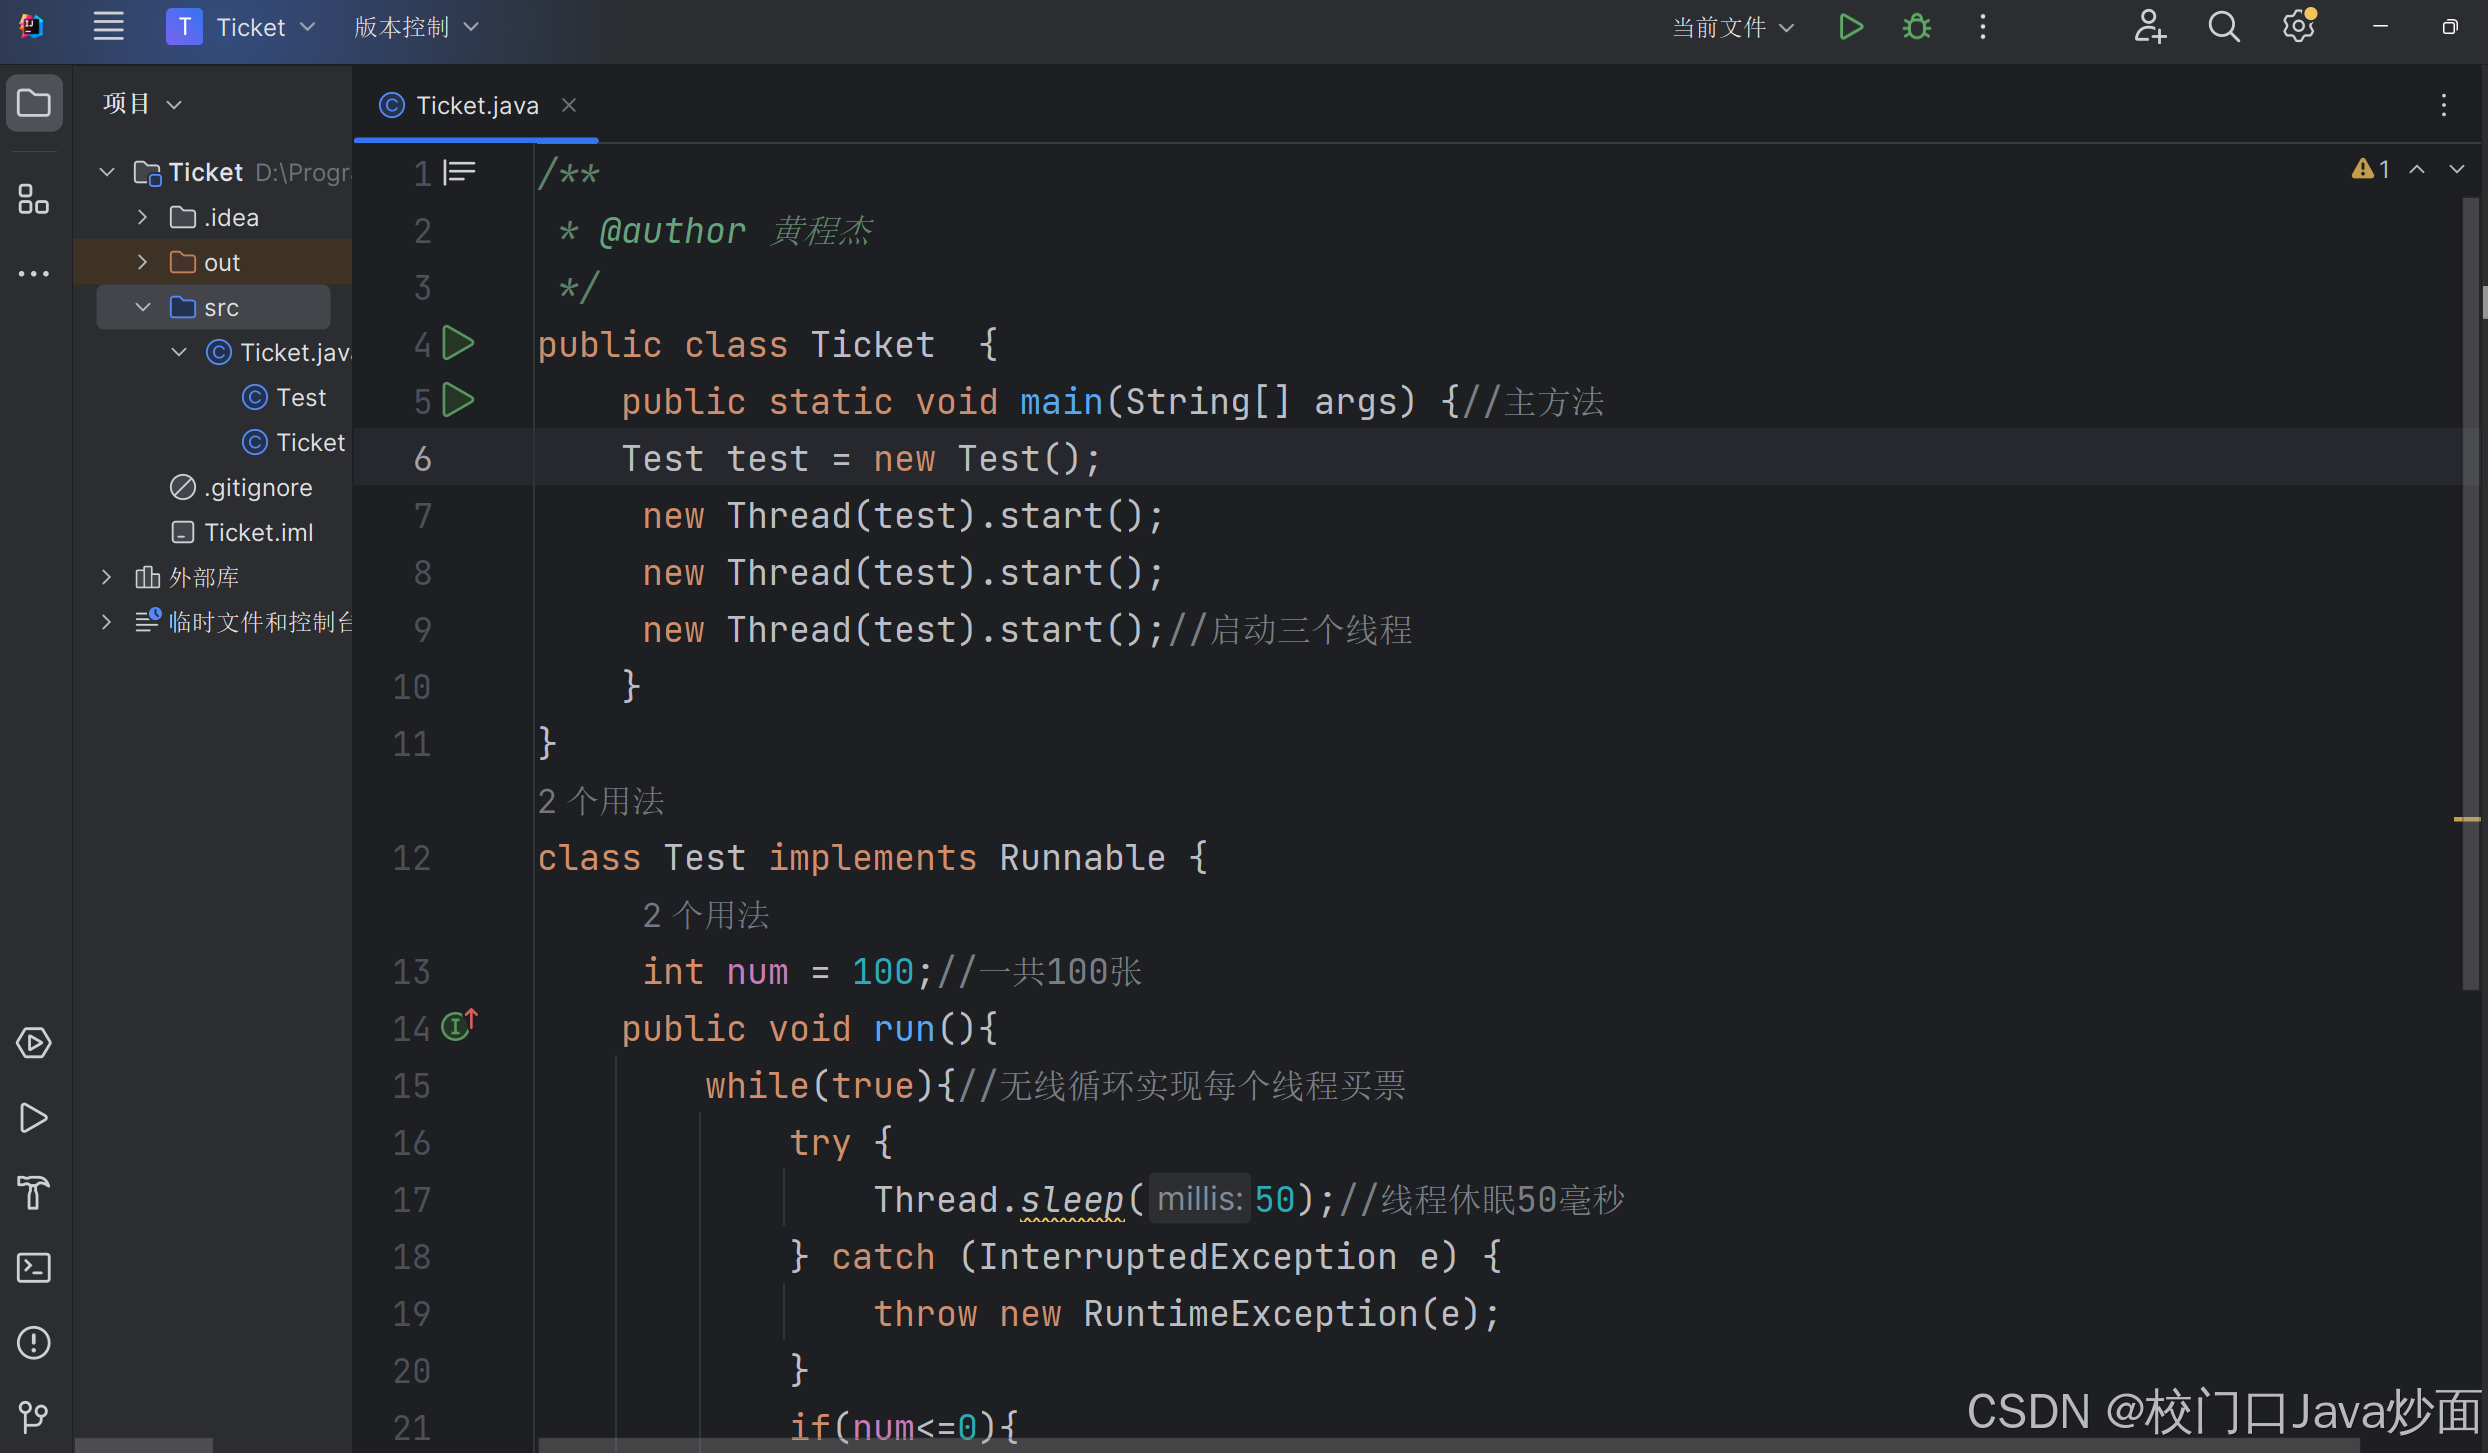Select the Ticket.java editor tab
2488x1453 pixels.
coord(476,105)
